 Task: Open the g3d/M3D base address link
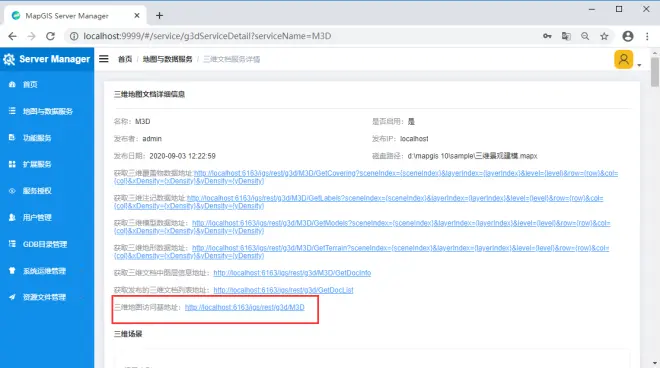point(245,307)
